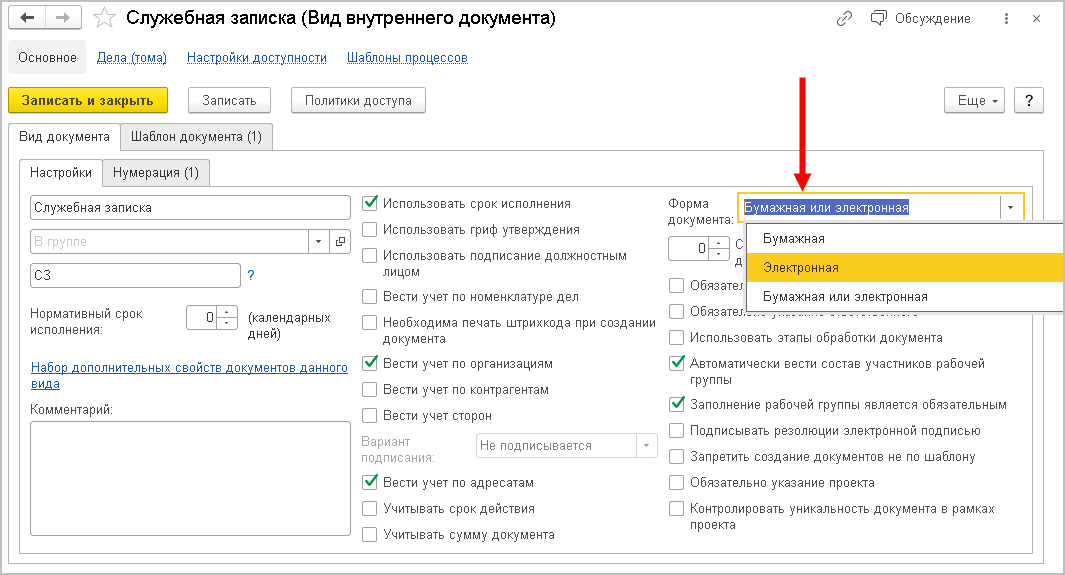Enable Использовать гриф утверждения checkbox

(371, 230)
